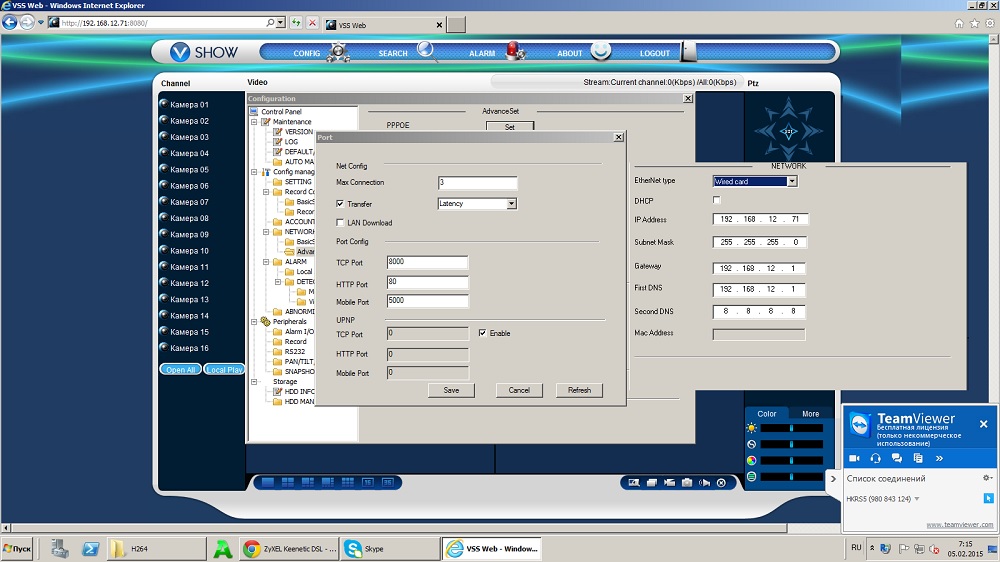Toggle the UPNP Enable checkbox
This screenshot has width=1000, height=562.
click(482, 333)
